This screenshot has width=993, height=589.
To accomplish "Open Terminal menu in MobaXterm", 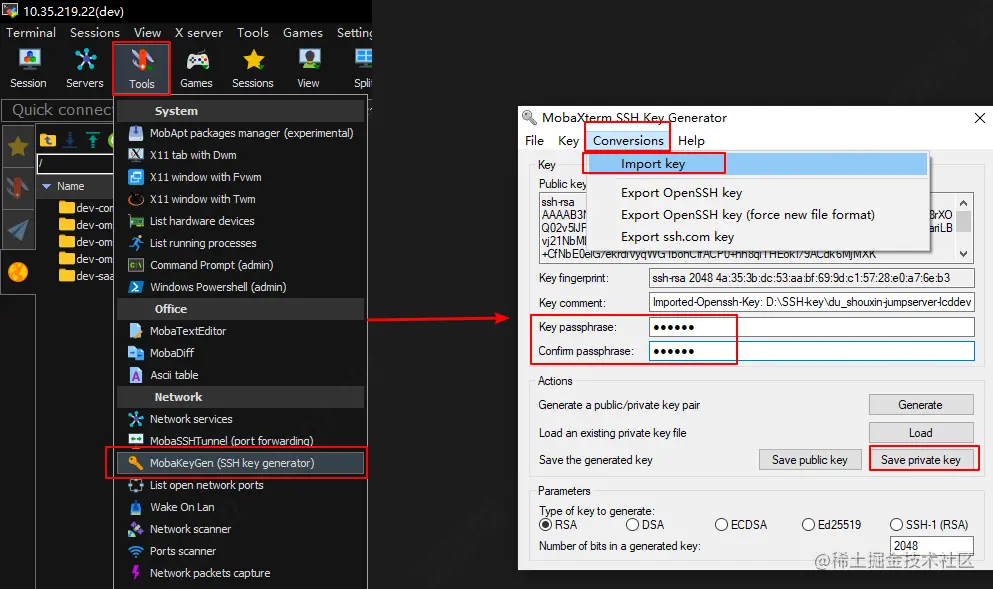I will (31, 32).
